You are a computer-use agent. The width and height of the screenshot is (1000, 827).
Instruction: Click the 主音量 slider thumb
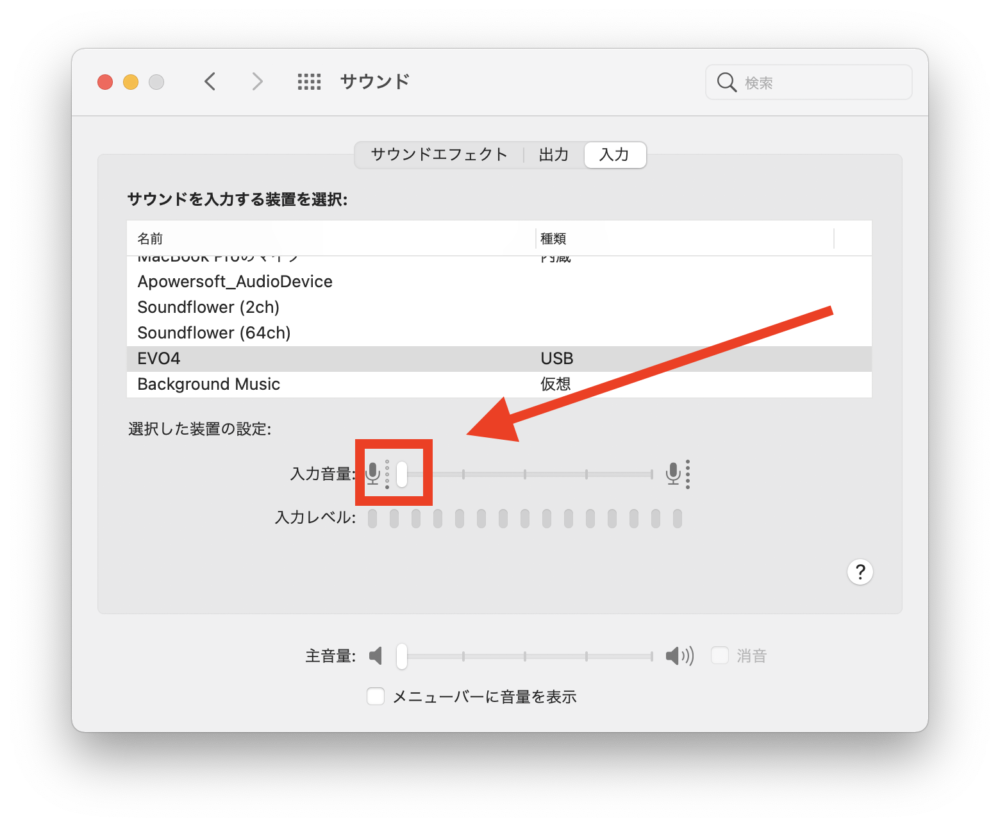pyautogui.click(x=402, y=655)
